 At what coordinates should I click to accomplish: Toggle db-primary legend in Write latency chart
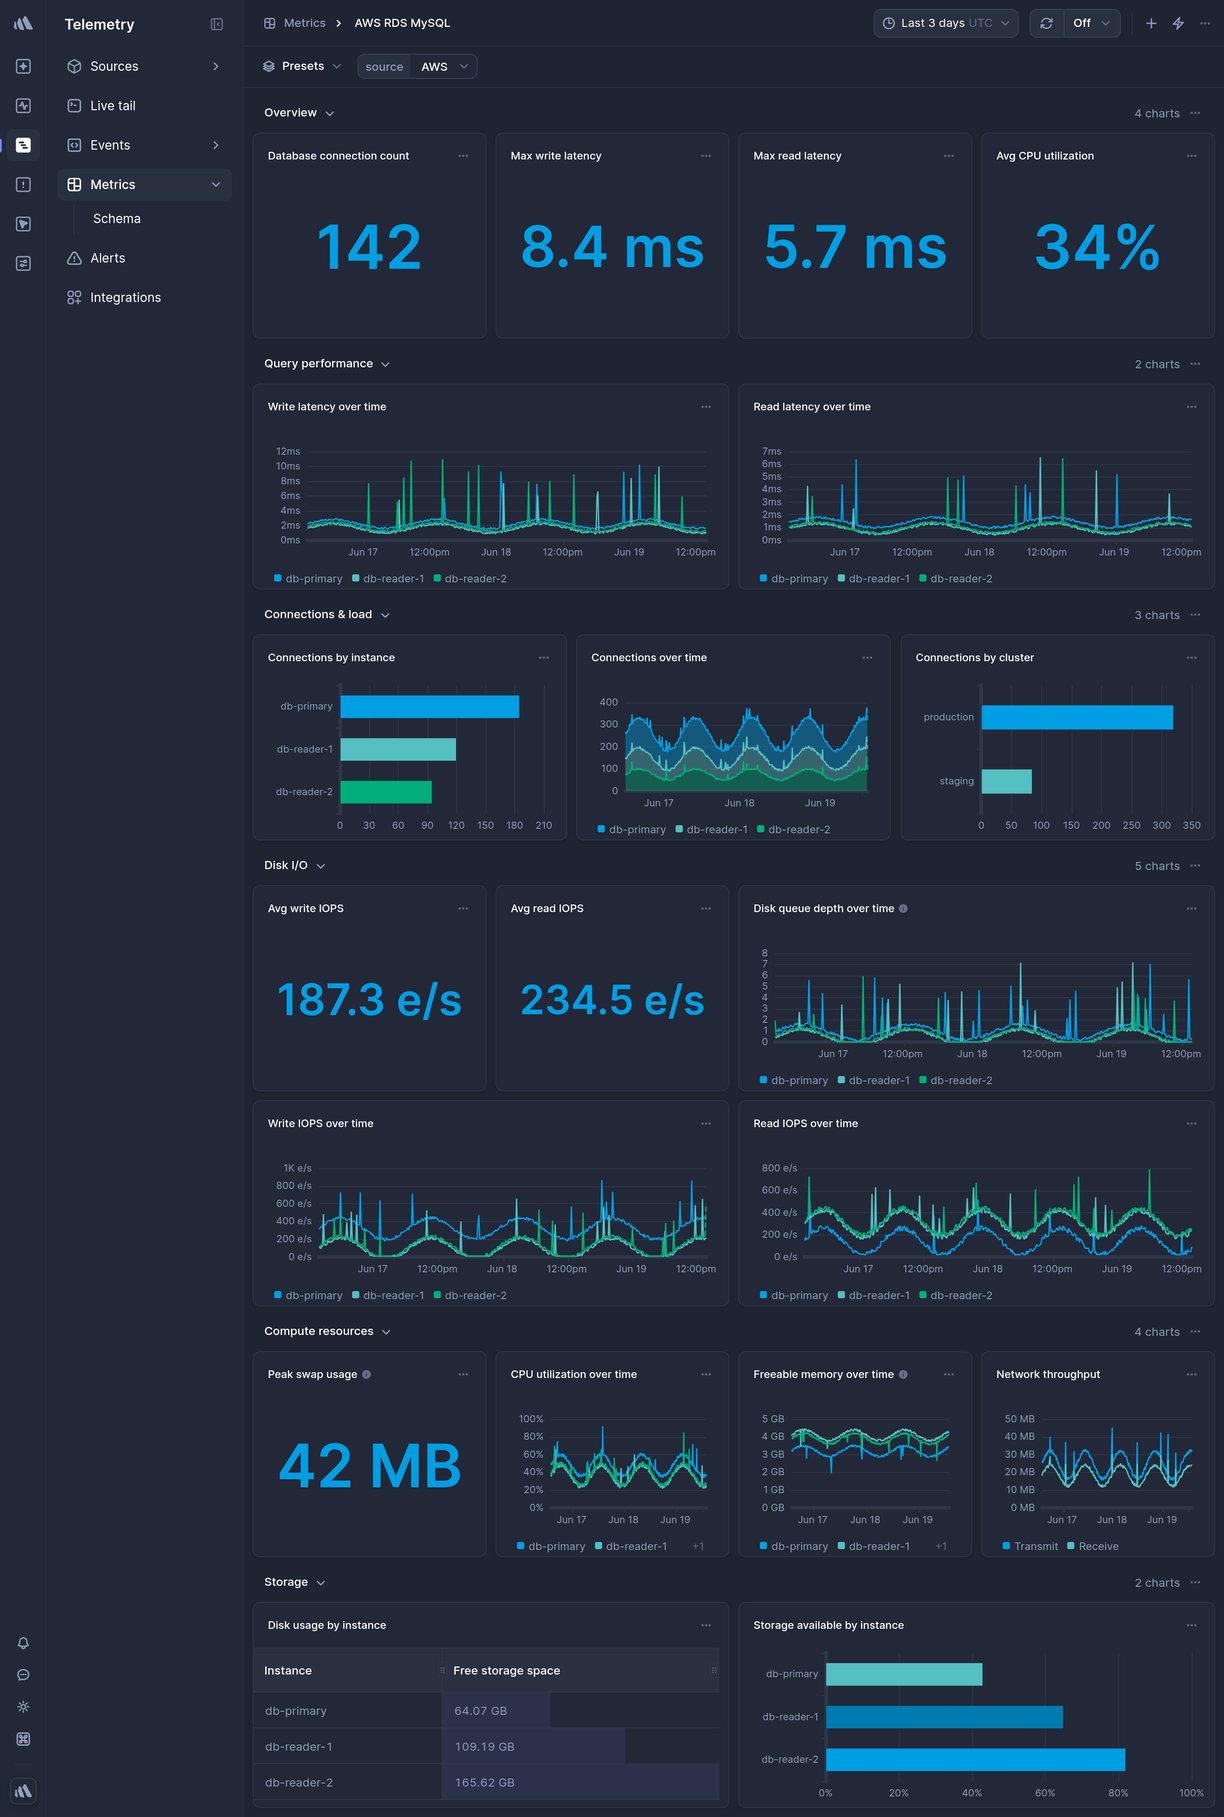pyautogui.click(x=308, y=579)
